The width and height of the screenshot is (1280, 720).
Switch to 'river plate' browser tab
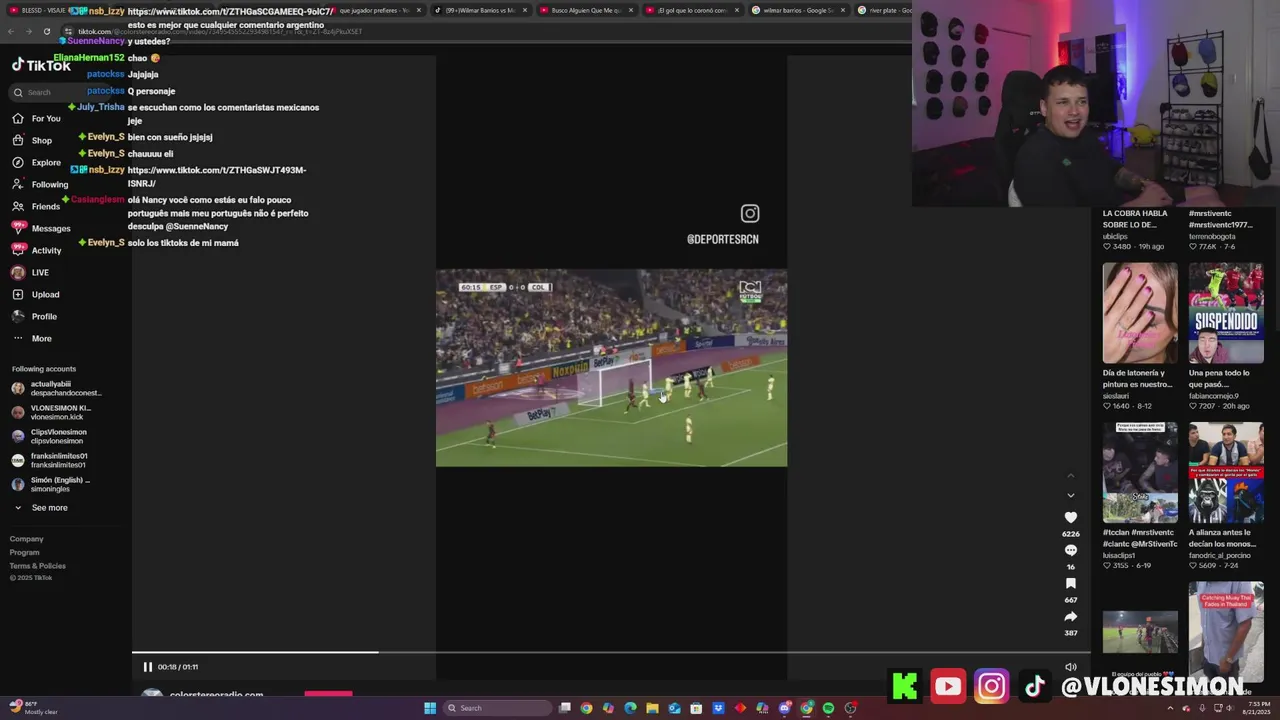[883, 10]
